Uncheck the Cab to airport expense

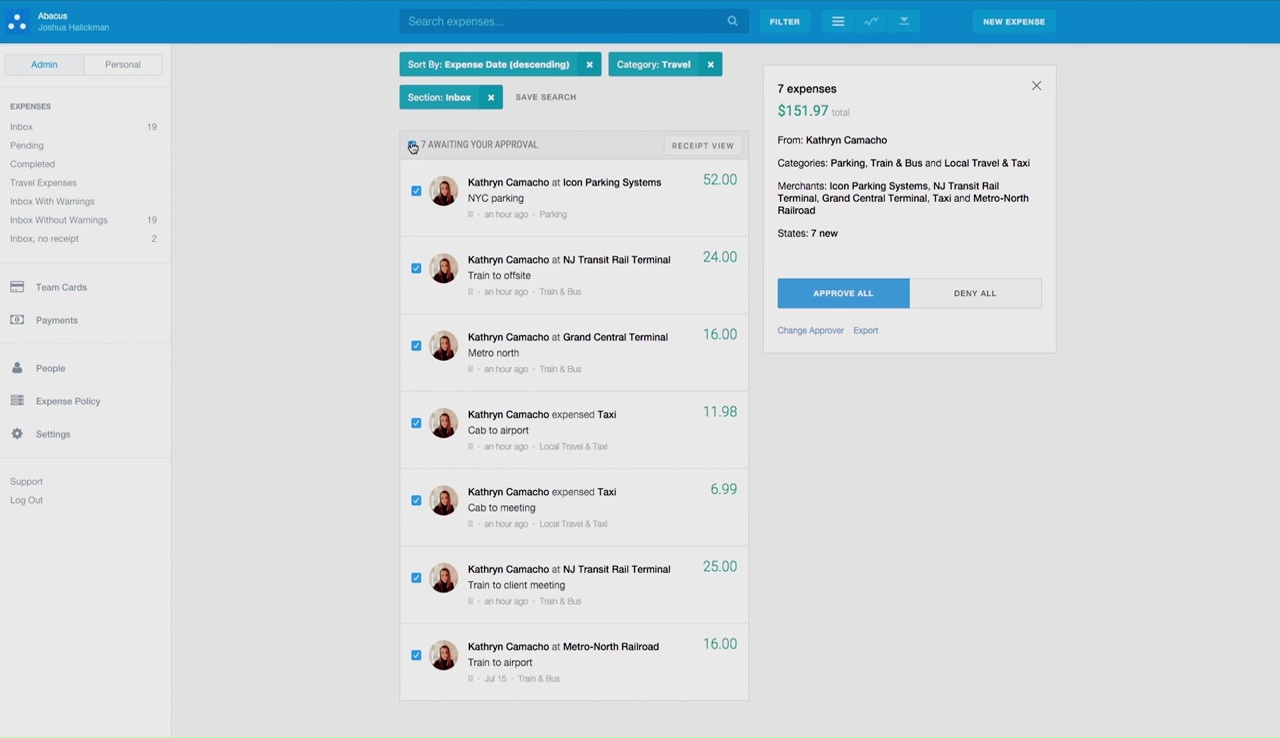[416, 423]
